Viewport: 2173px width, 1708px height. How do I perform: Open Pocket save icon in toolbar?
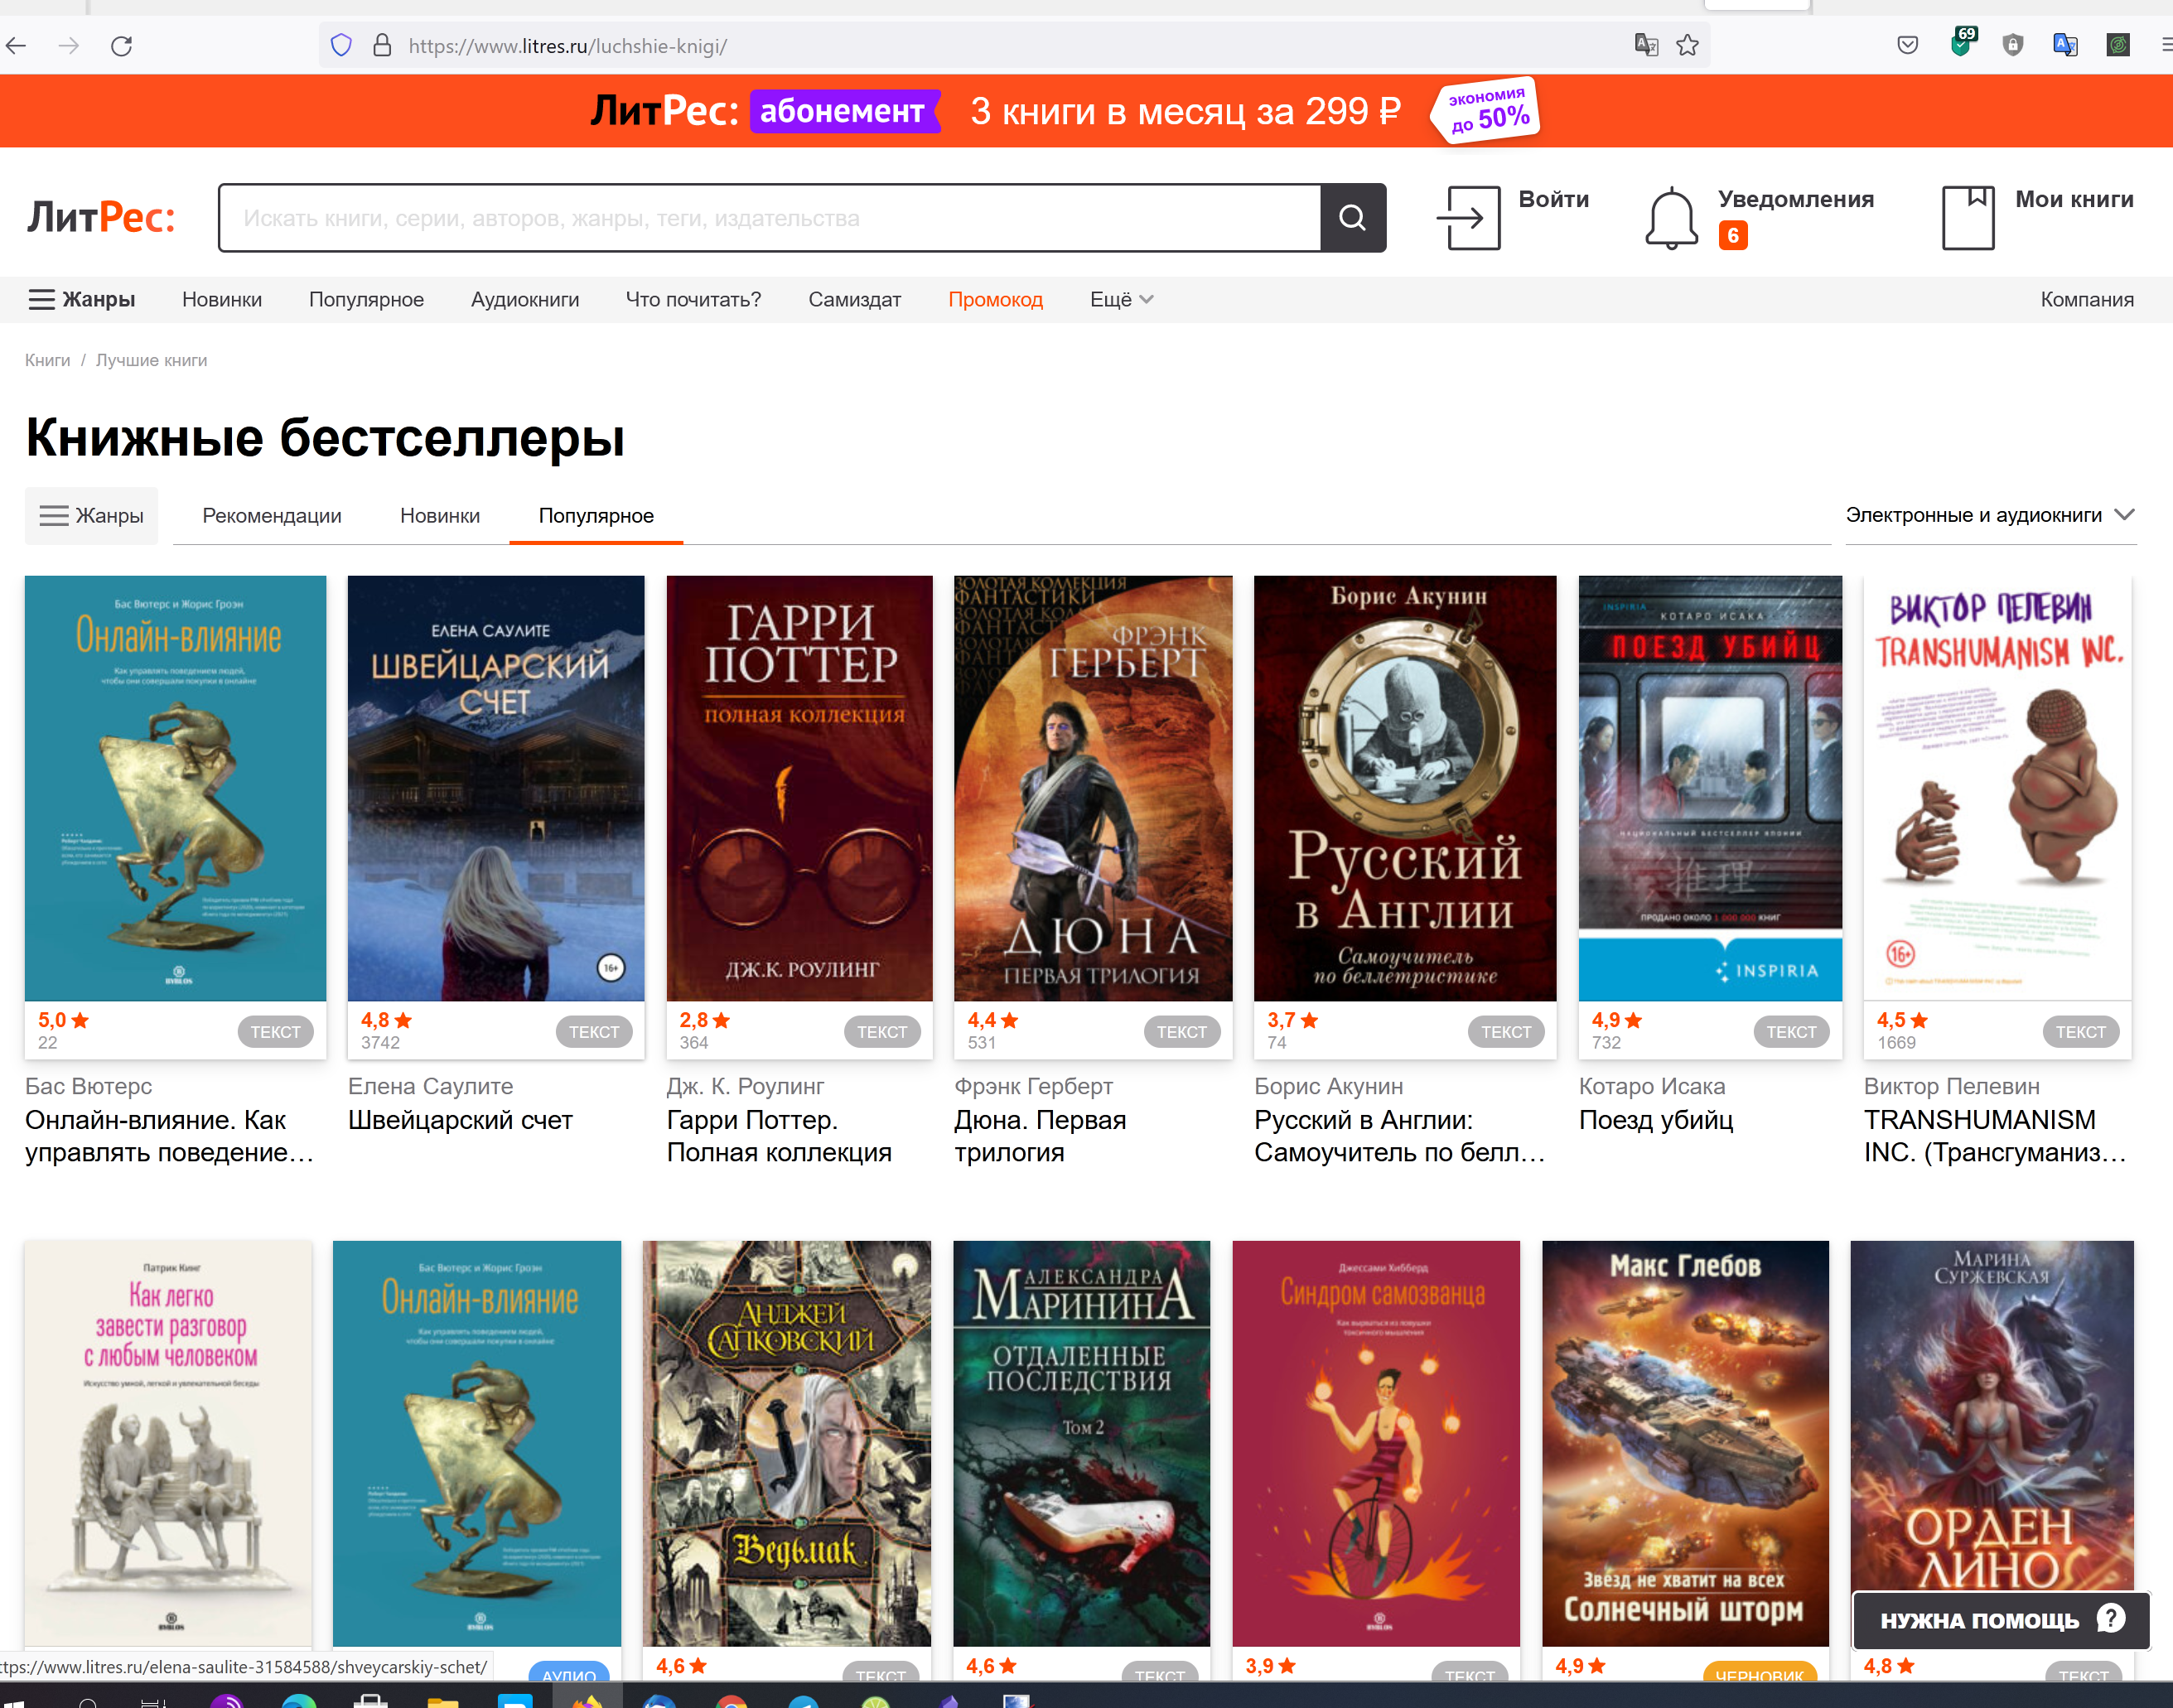pos(1907,45)
